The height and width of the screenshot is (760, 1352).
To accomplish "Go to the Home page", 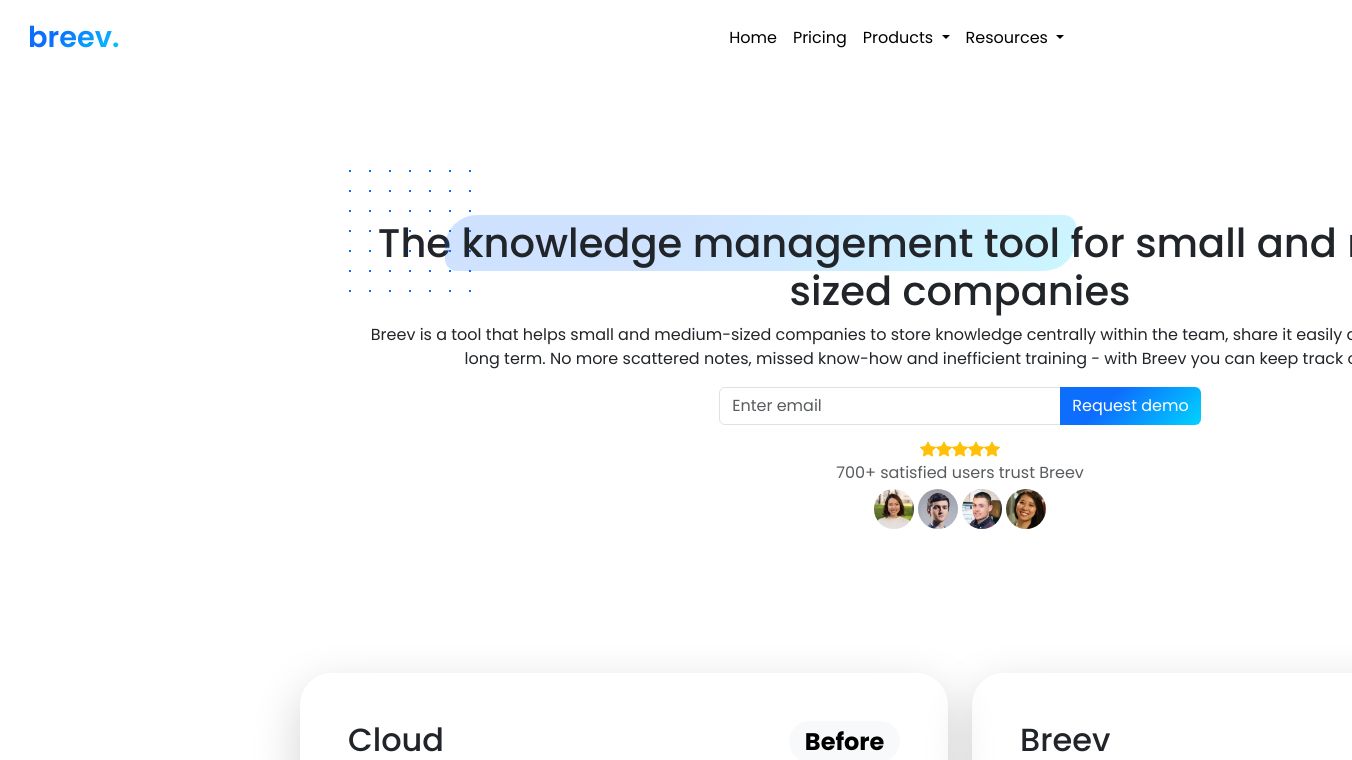I will [x=753, y=38].
